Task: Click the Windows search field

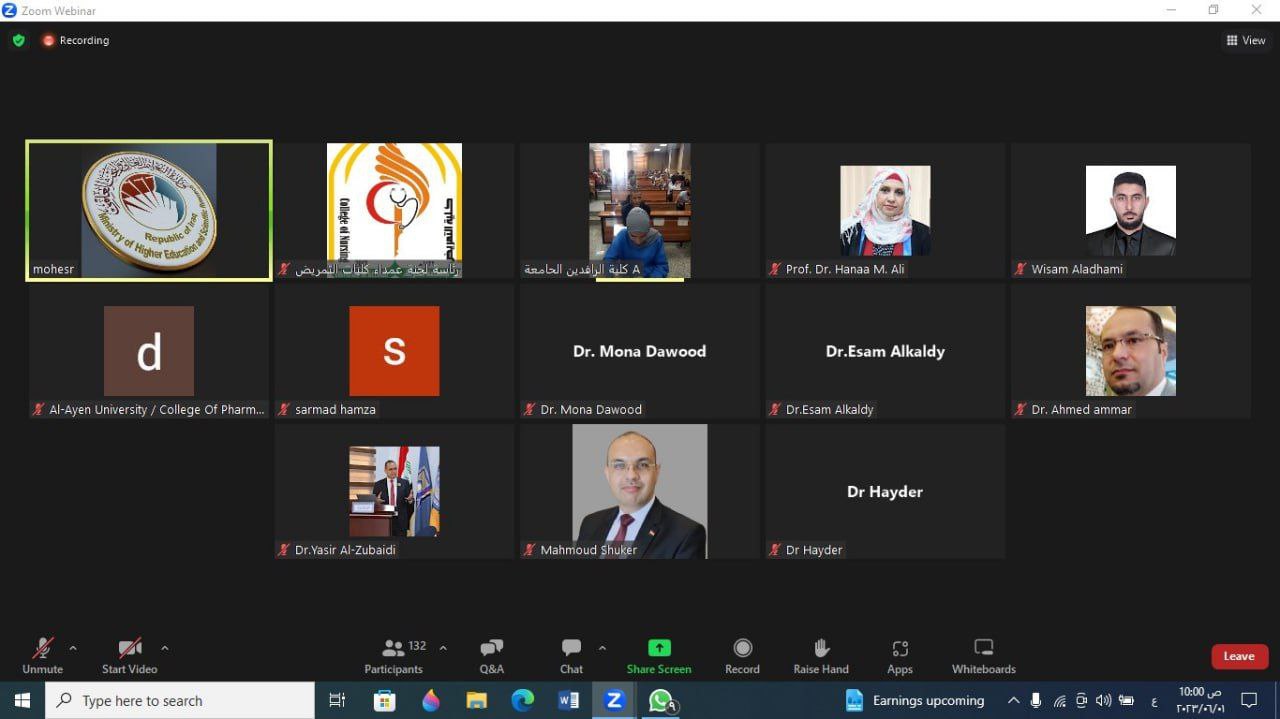Action: tap(180, 700)
